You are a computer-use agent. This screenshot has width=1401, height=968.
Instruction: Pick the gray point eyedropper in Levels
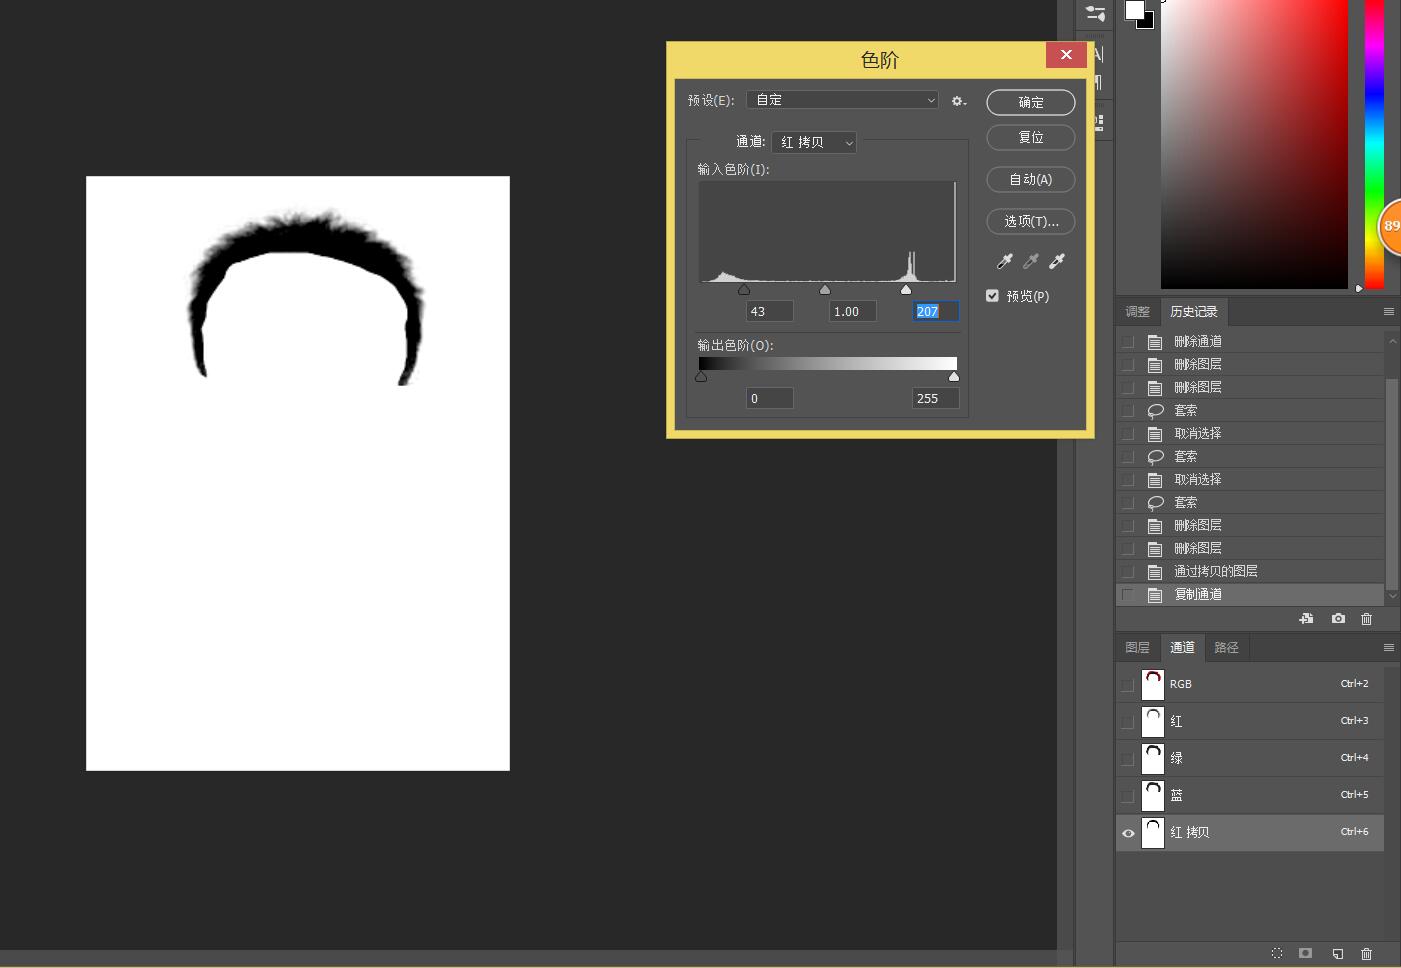(x=1030, y=262)
